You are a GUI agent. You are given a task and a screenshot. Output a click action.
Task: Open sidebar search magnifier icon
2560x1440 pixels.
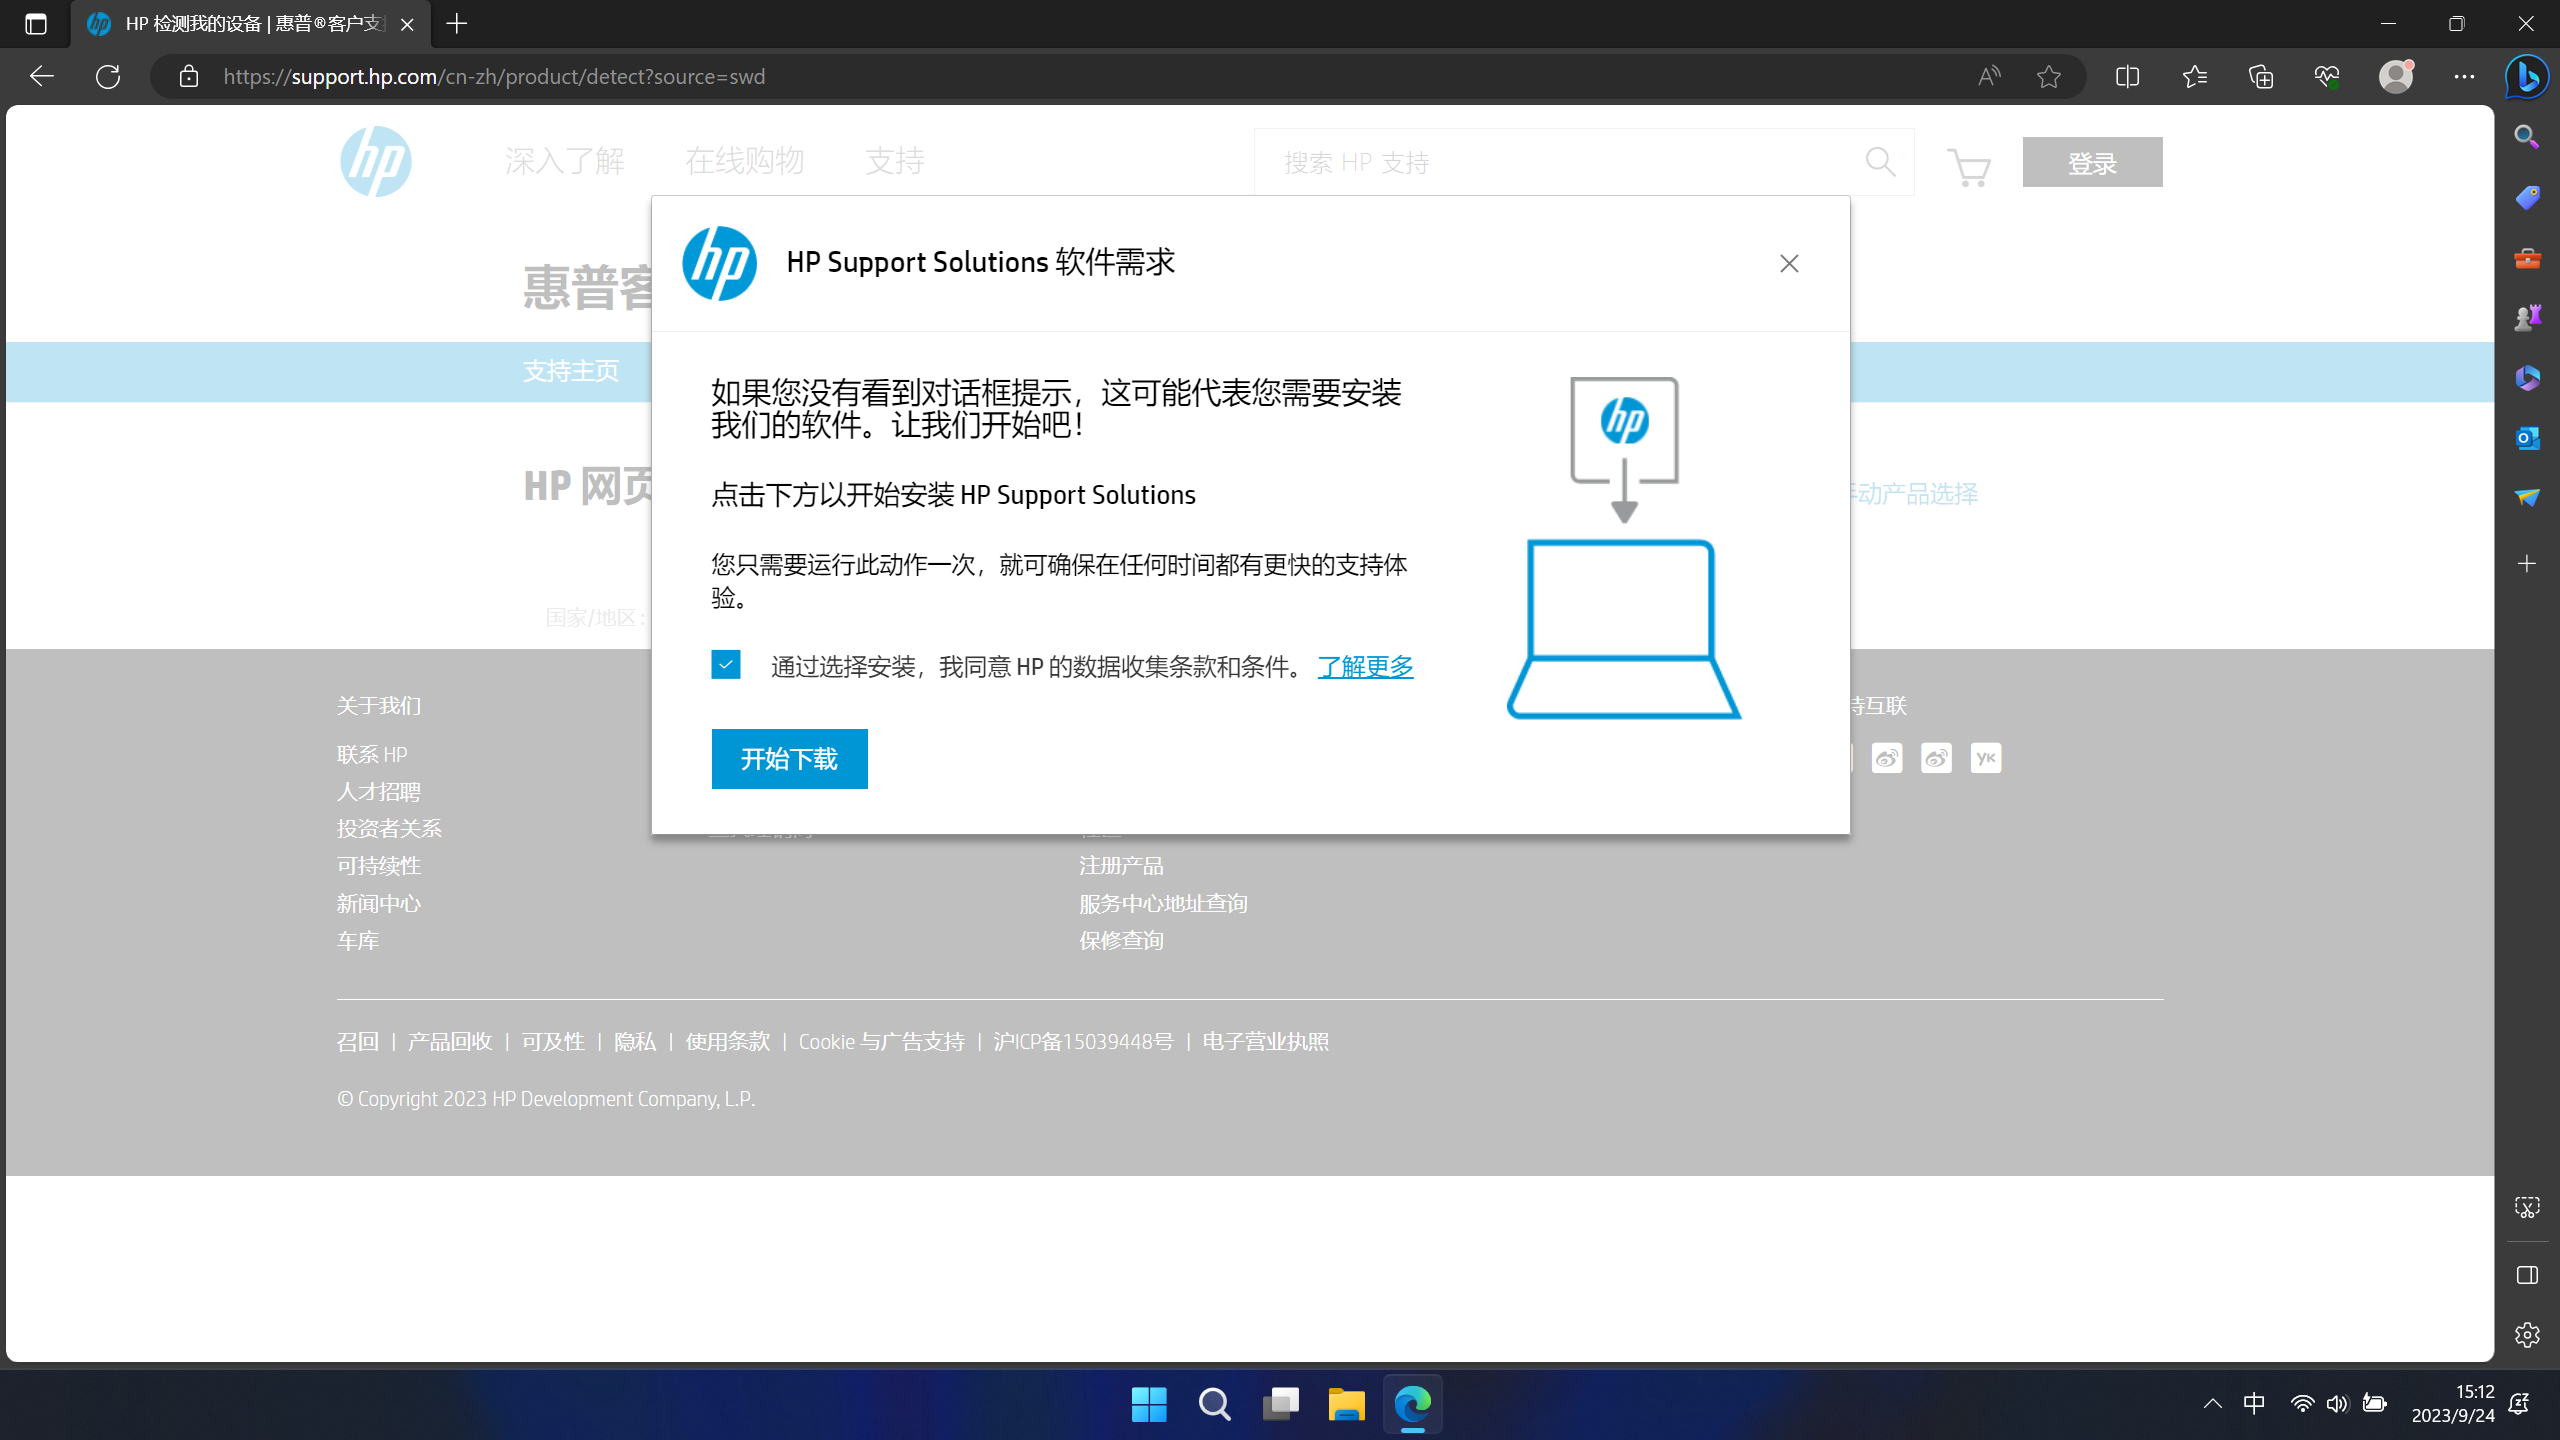tap(2527, 137)
